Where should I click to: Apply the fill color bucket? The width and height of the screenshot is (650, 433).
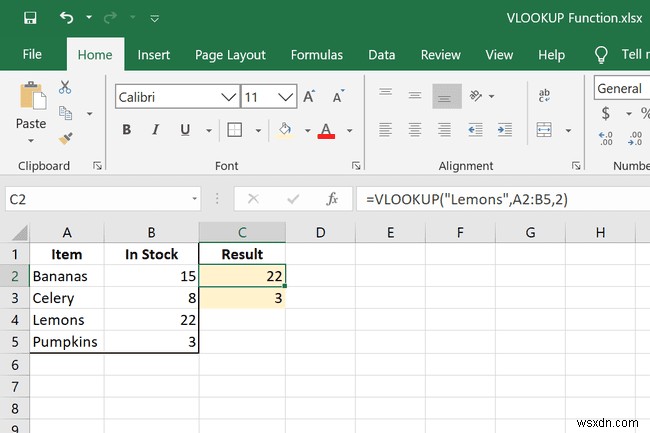(x=284, y=130)
